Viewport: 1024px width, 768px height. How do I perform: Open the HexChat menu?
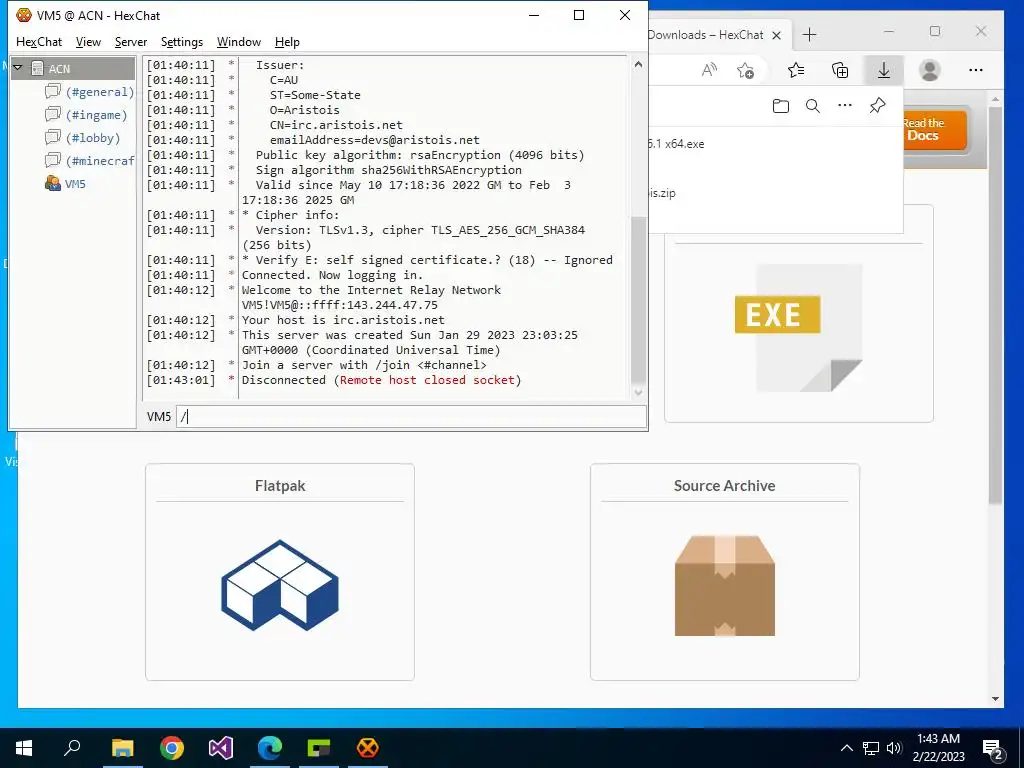pyautogui.click(x=39, y=42)
